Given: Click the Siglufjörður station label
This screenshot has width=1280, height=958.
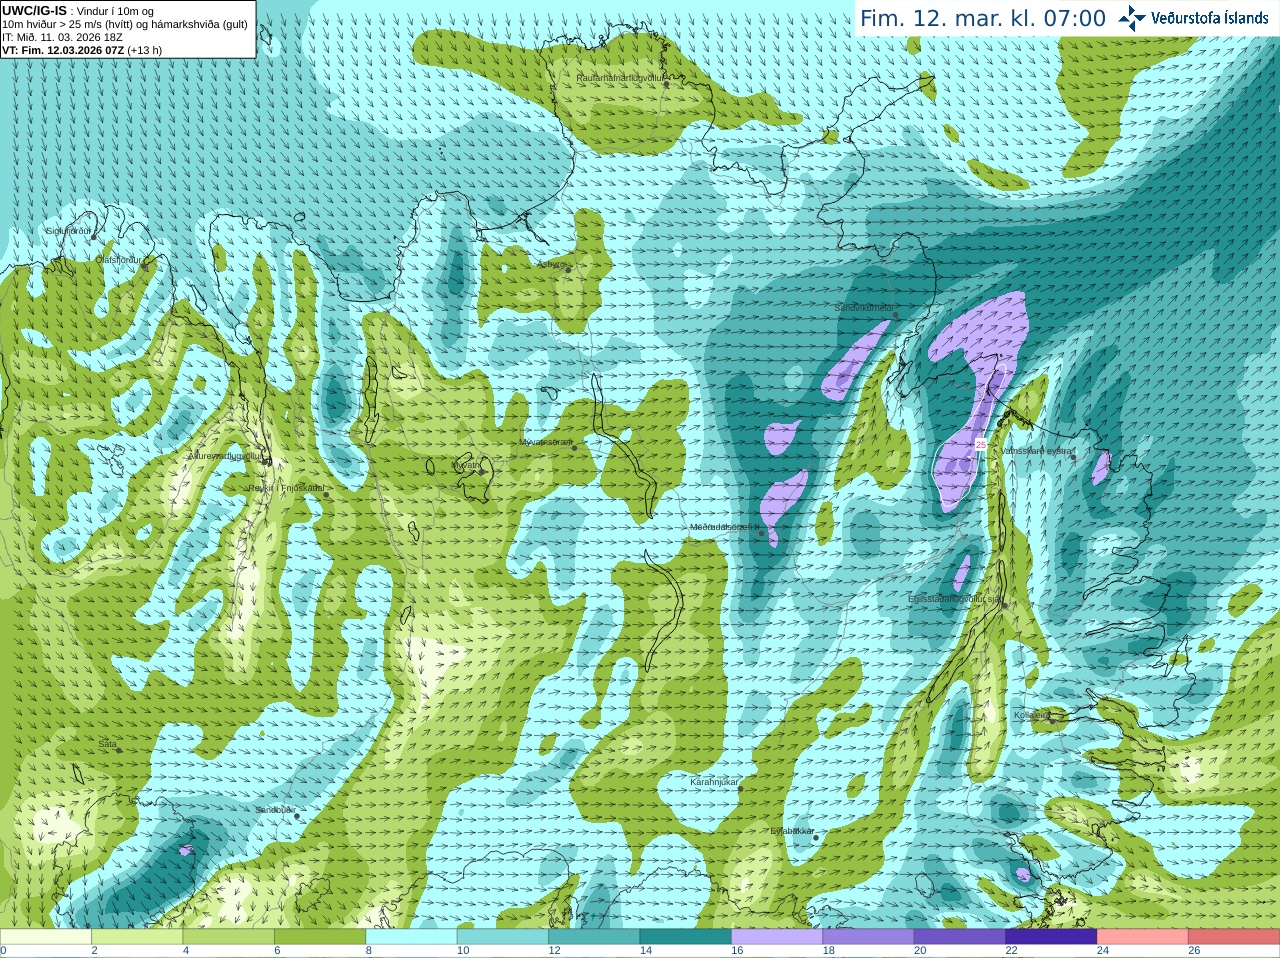Looking at the screenshot, I should point(68,231).
